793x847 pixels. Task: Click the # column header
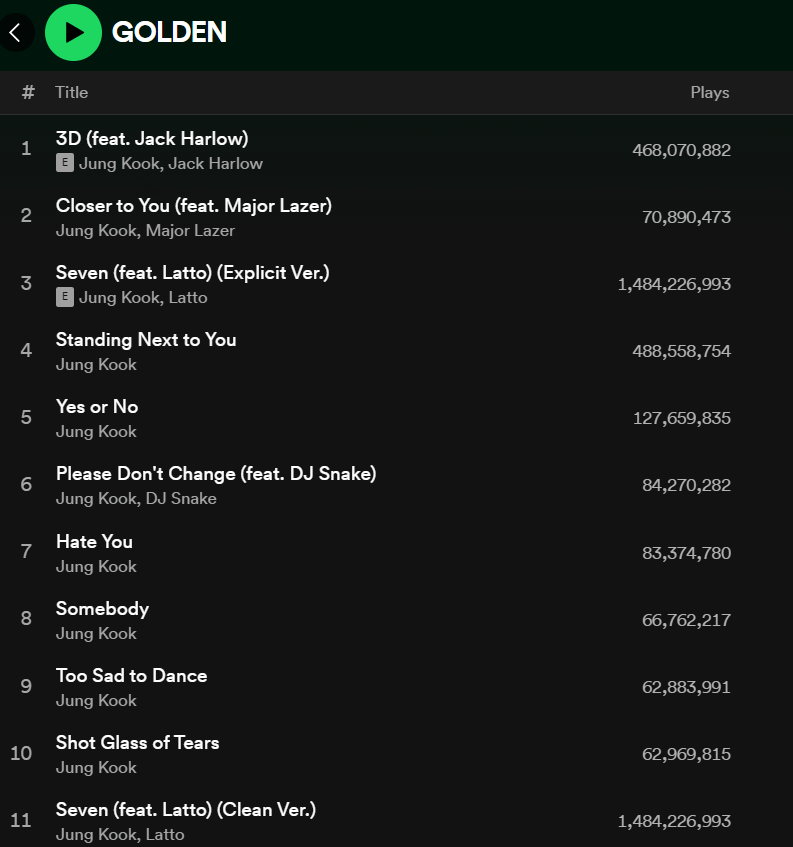pos(28,92)
